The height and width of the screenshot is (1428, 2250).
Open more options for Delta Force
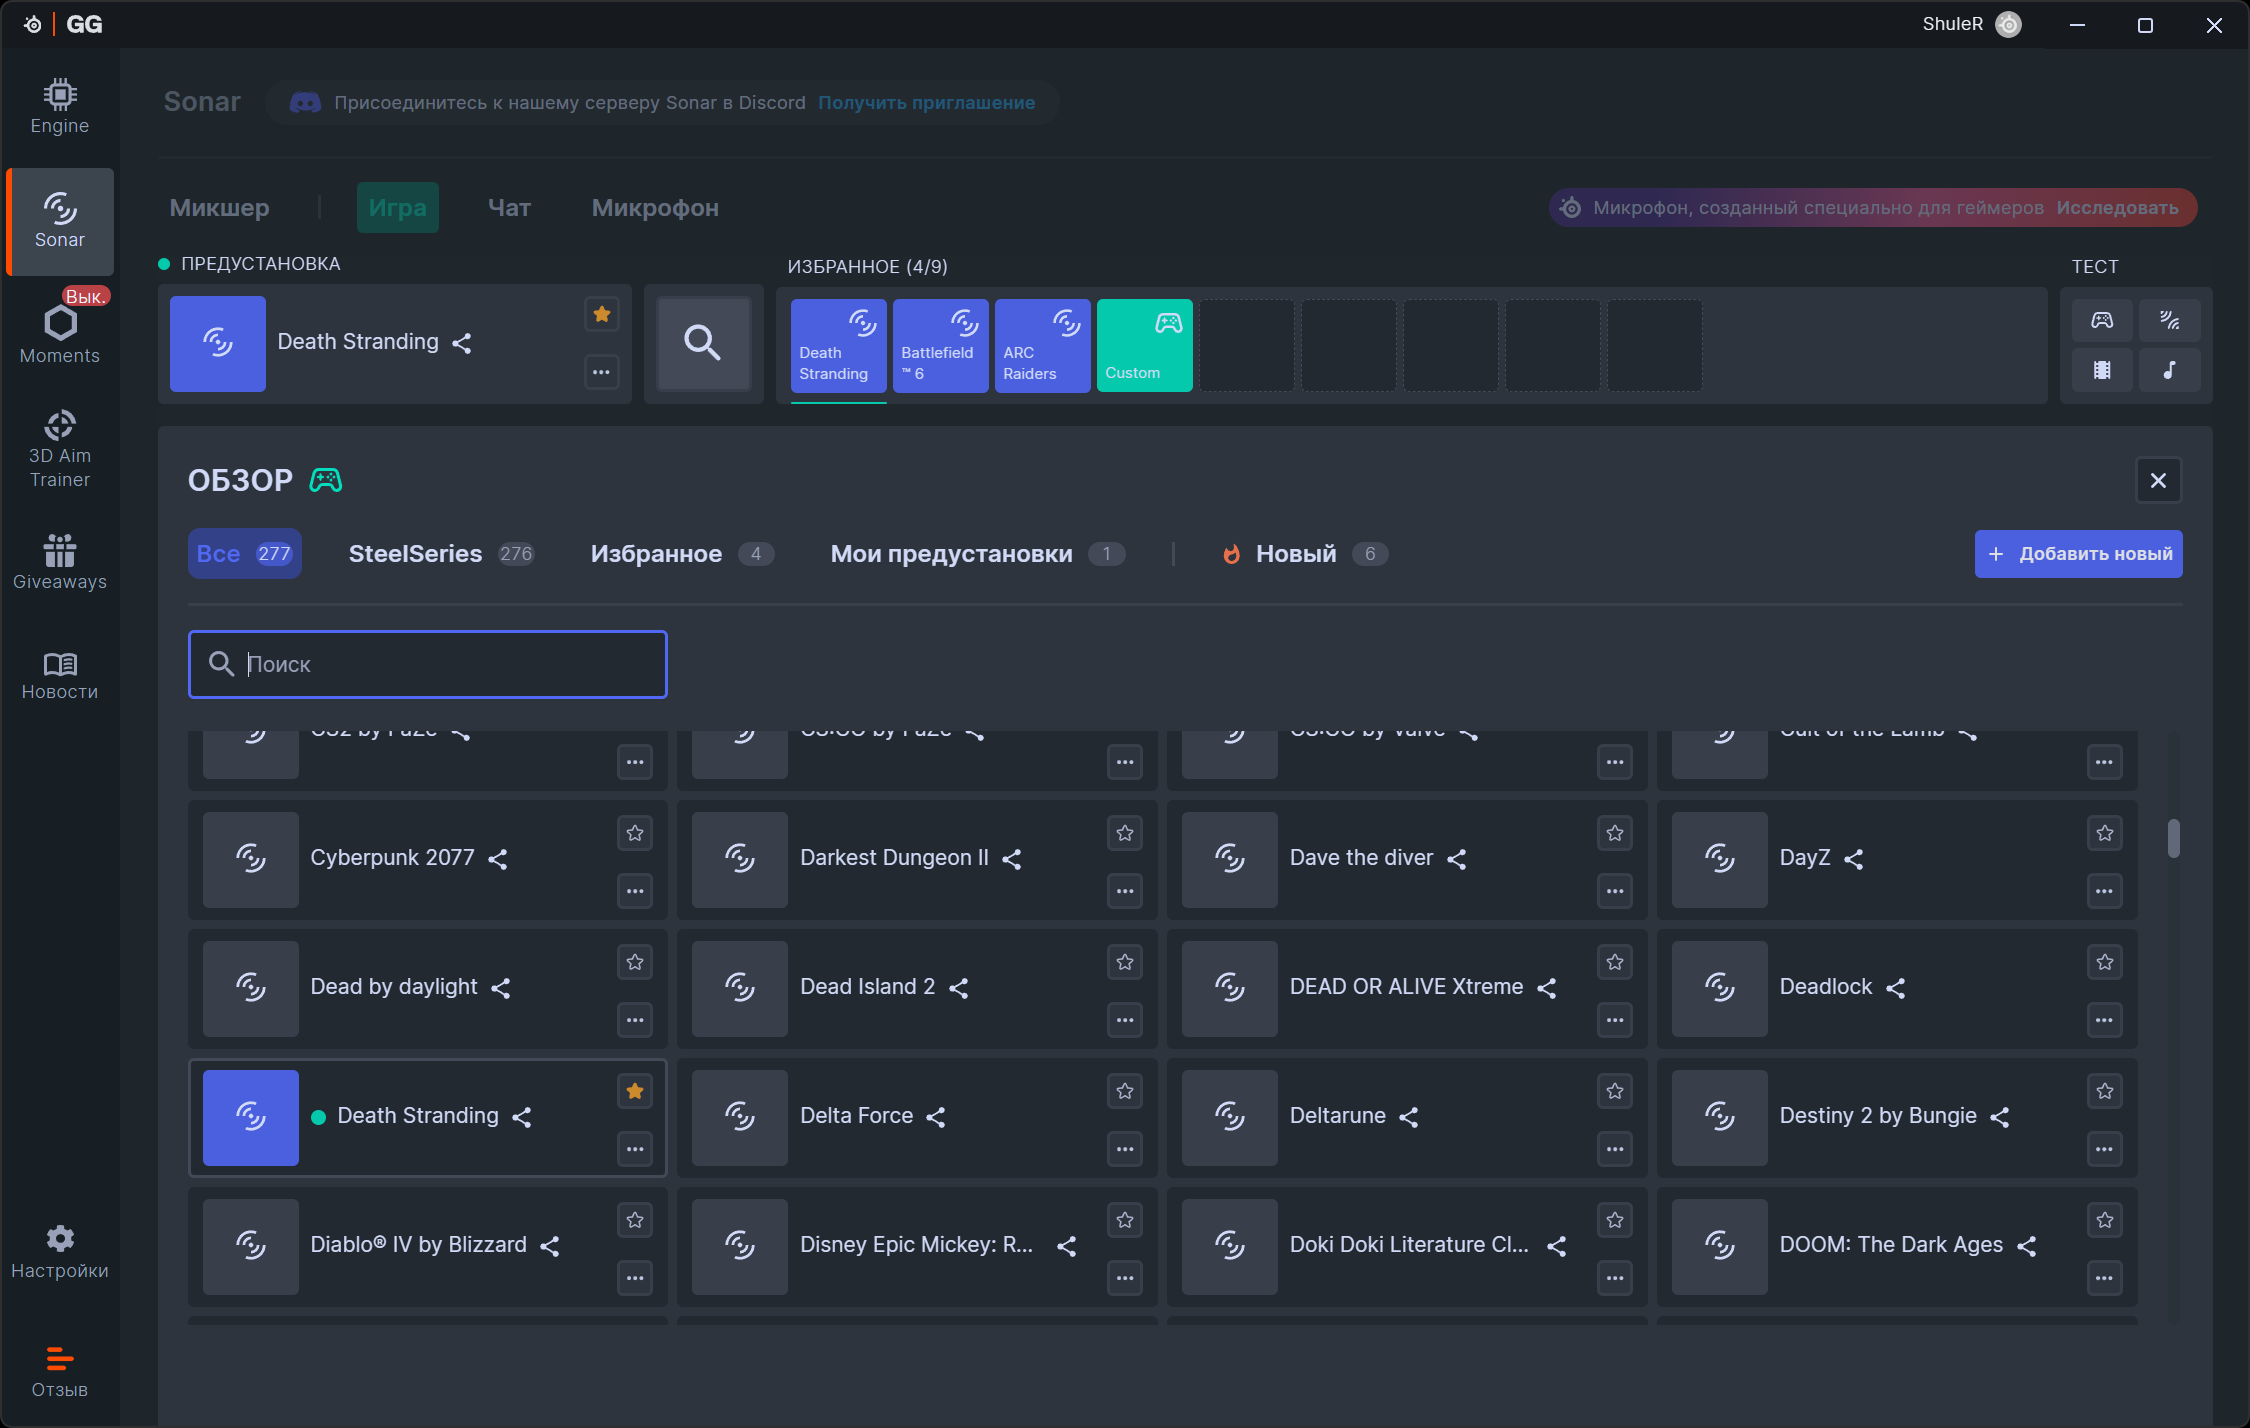point(1125,1149)
